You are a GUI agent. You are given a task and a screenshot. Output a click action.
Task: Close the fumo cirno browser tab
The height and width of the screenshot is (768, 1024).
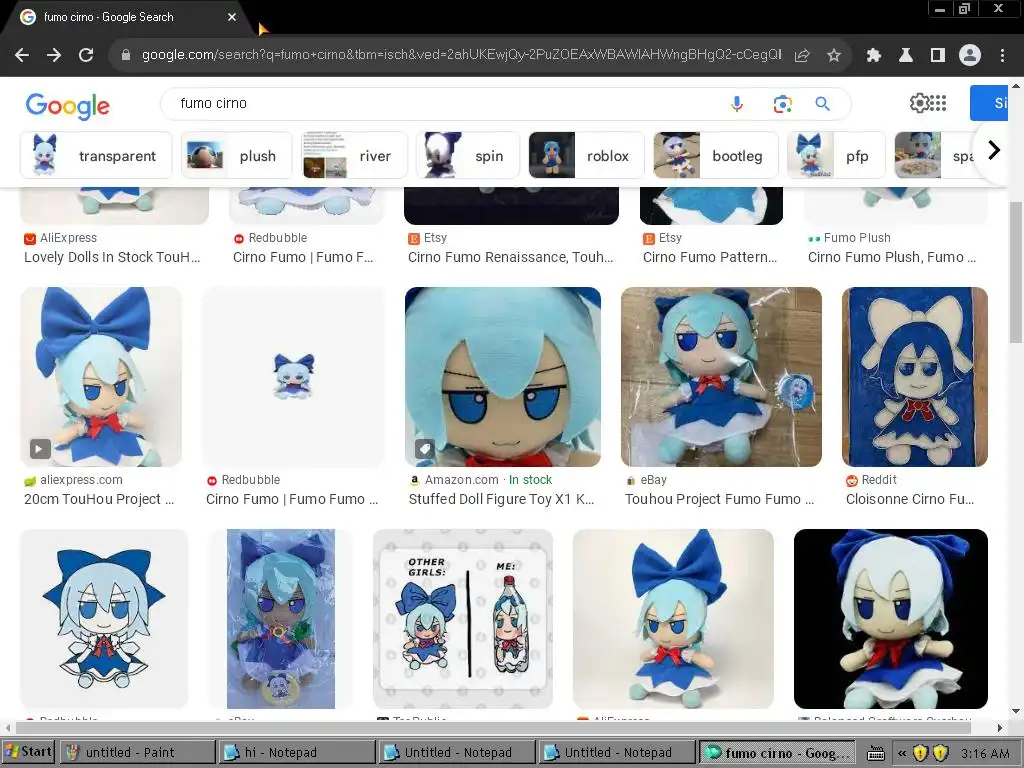point(232,17)
